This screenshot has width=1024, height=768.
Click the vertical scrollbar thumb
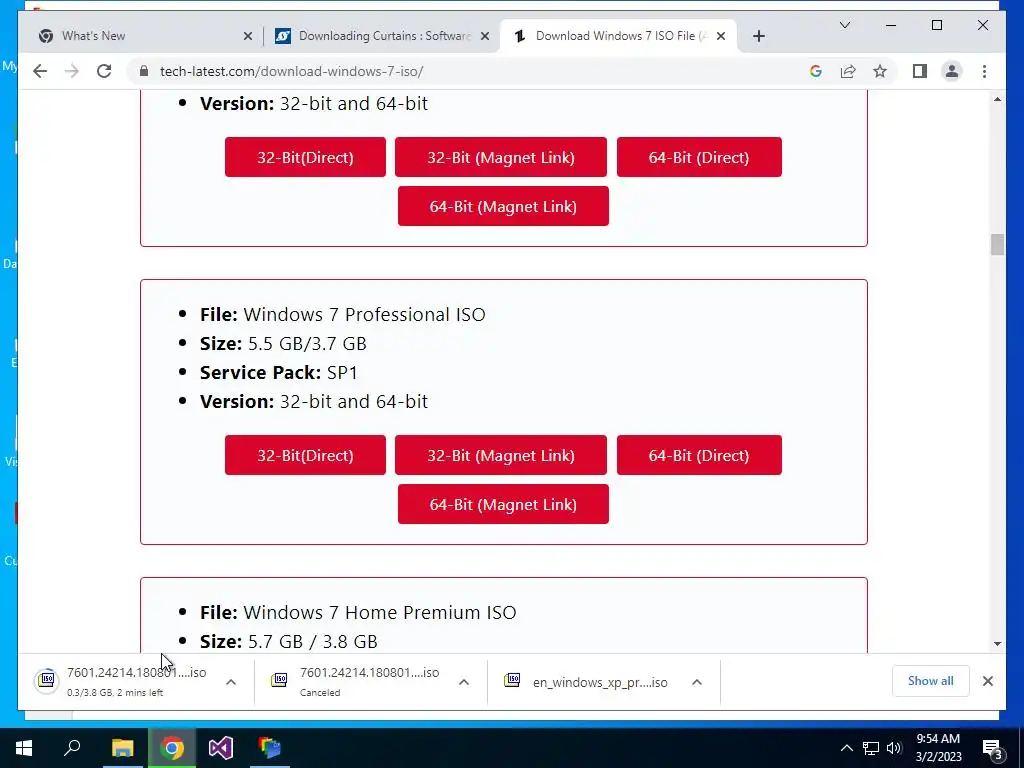pos(997,245)
